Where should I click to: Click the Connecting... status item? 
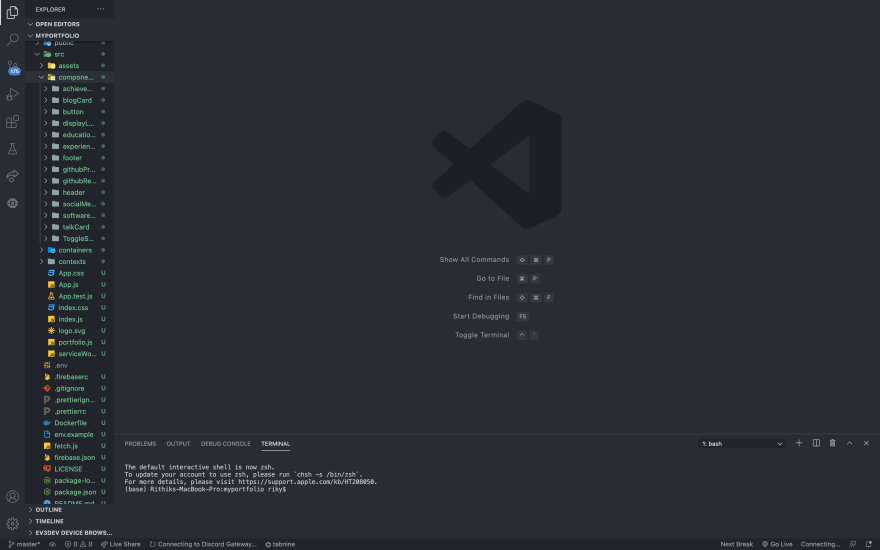point(821,544)
